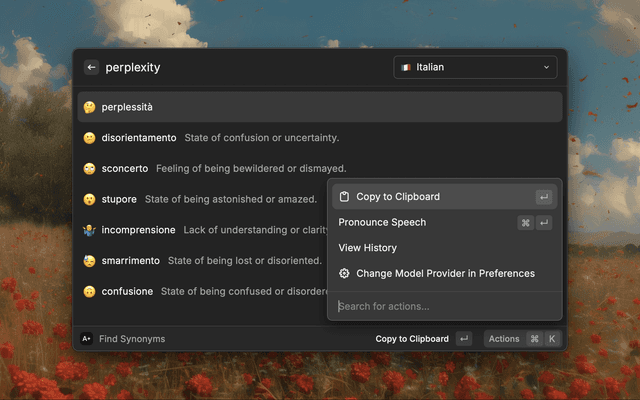Click the thinking face emoji icon

pyautogui.click(x=89, y=107)
